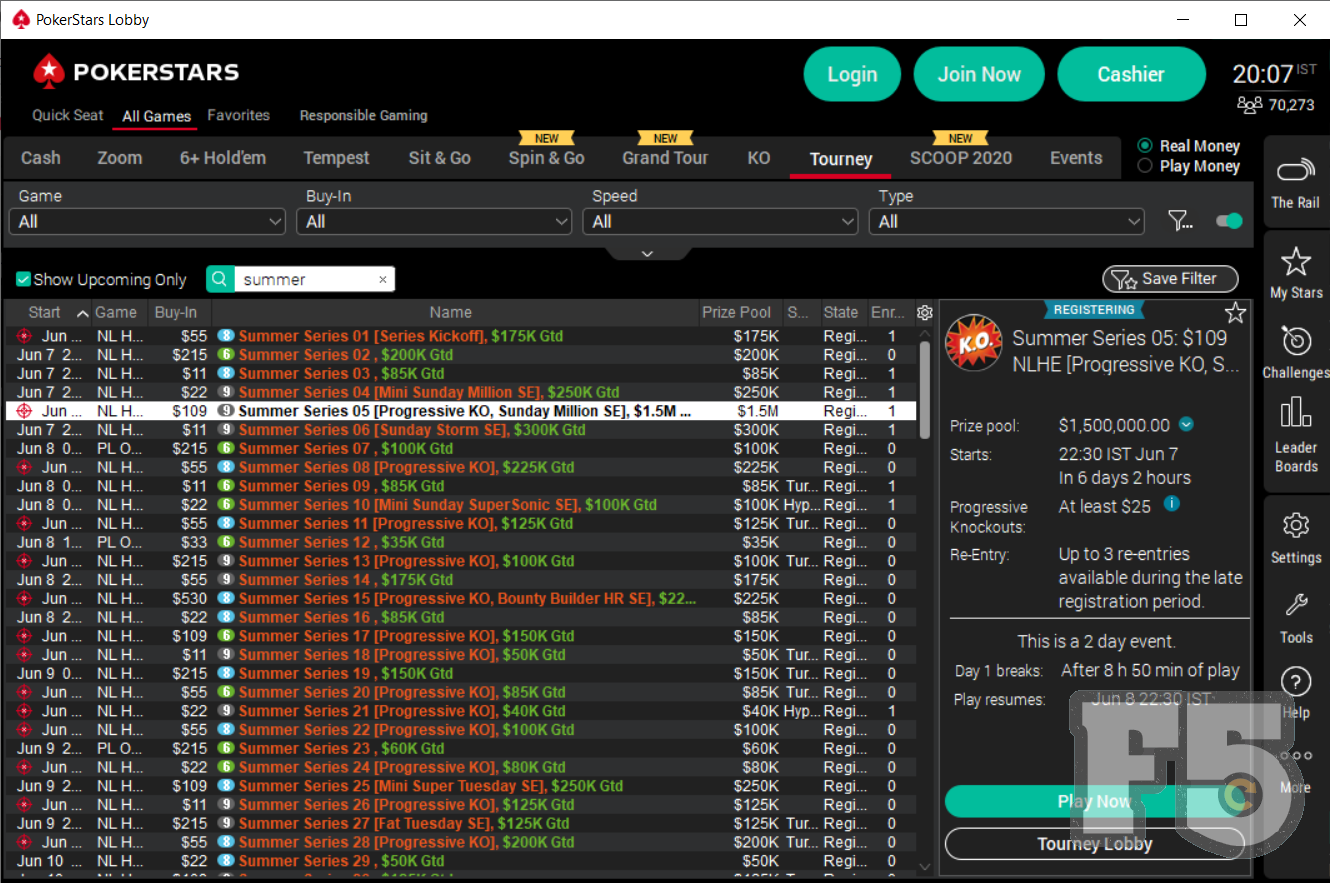Click Progressive Knockouts info icon
Screen dimensions: 1330x883
1172,504
